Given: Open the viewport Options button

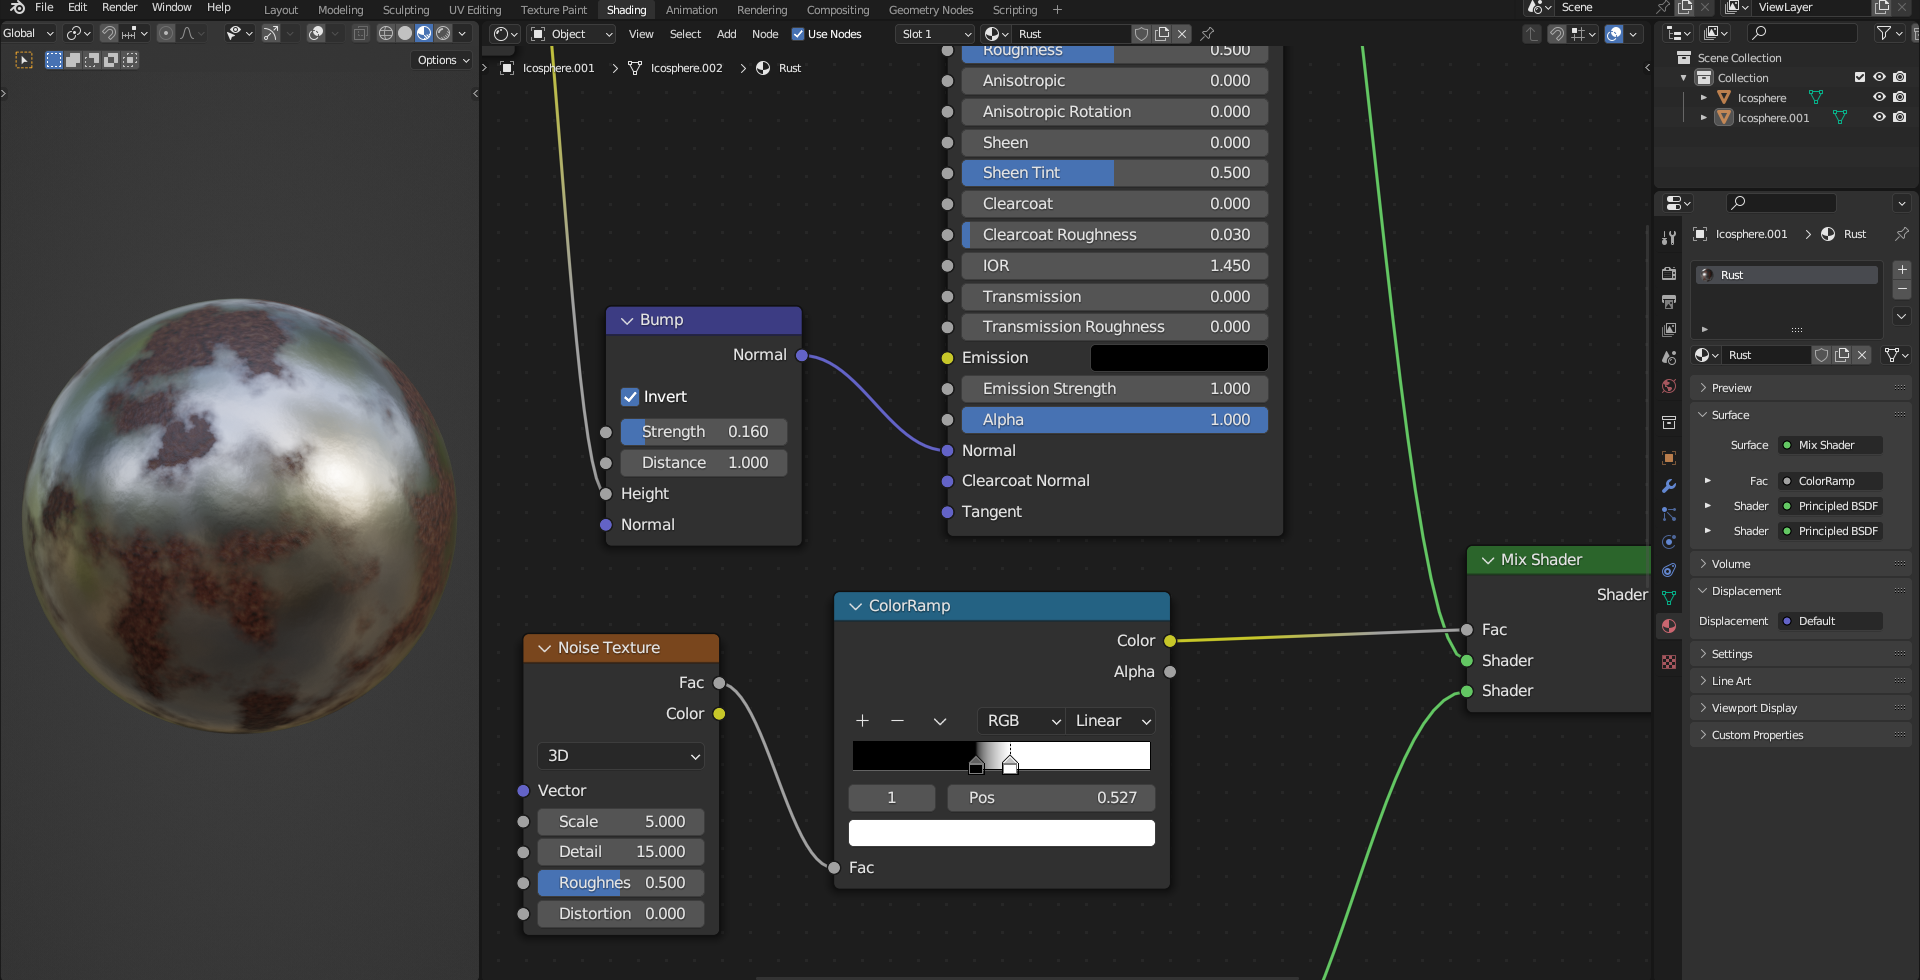Looking at the screenshot, I should click(x=443, y=60).
